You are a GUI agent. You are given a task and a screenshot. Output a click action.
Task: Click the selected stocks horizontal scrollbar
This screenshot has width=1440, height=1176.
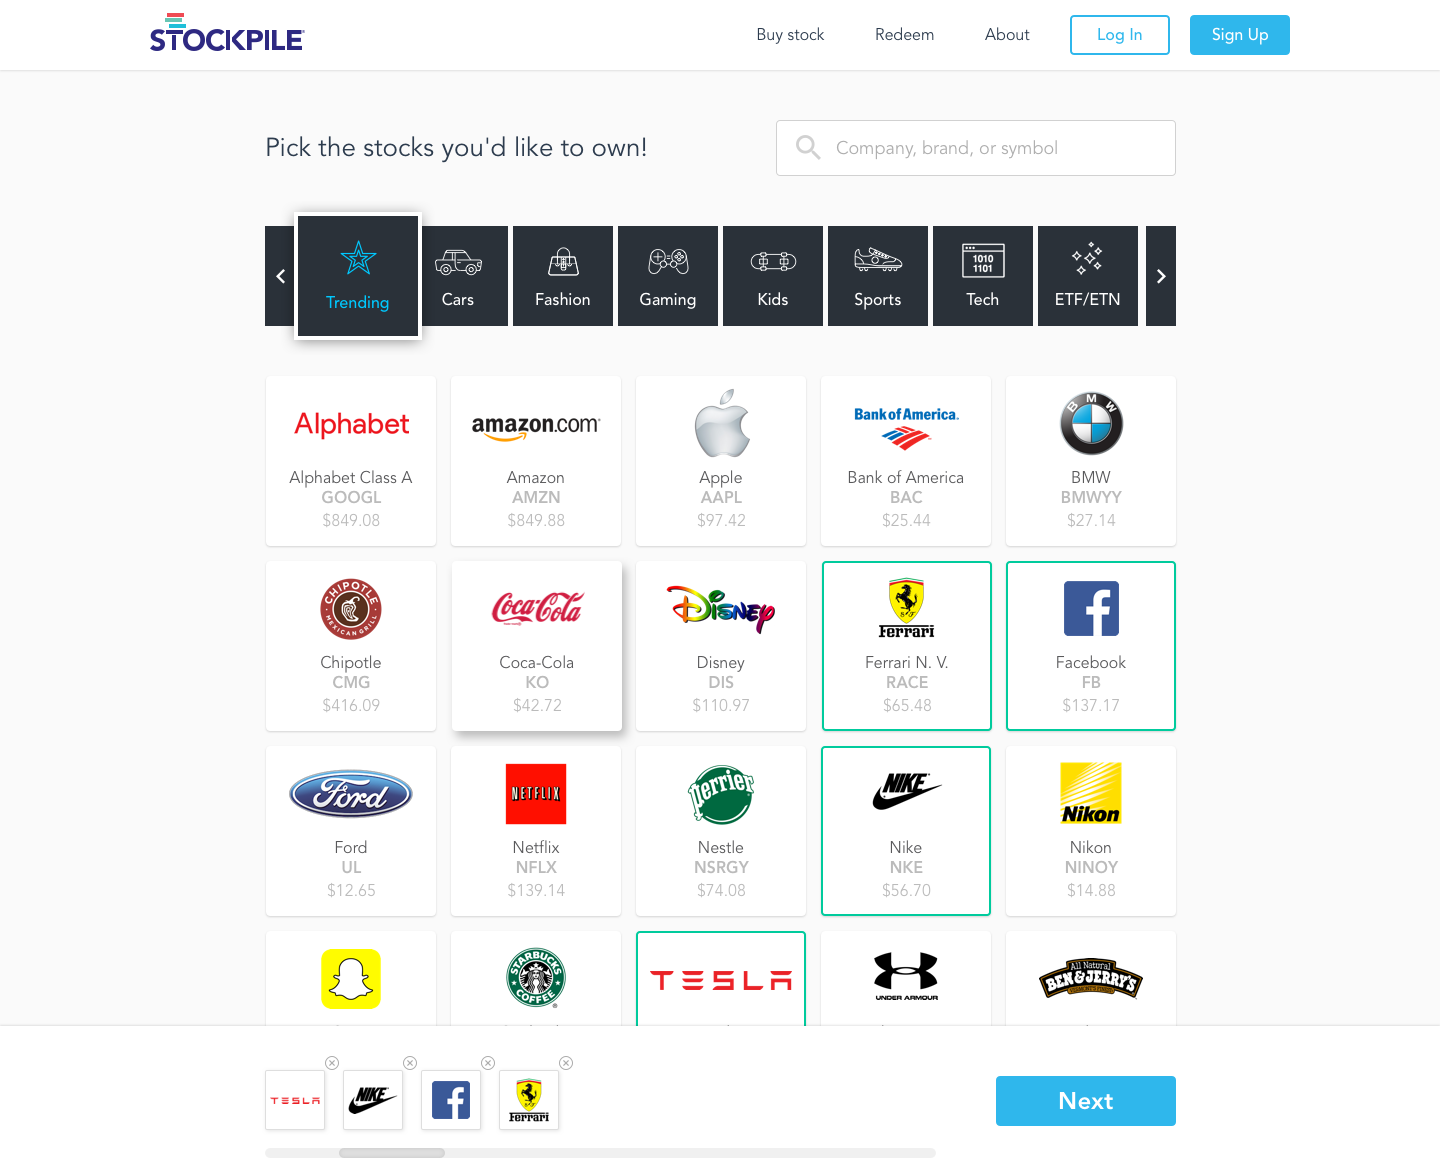pyautogui.click(x=600, y=1153)
